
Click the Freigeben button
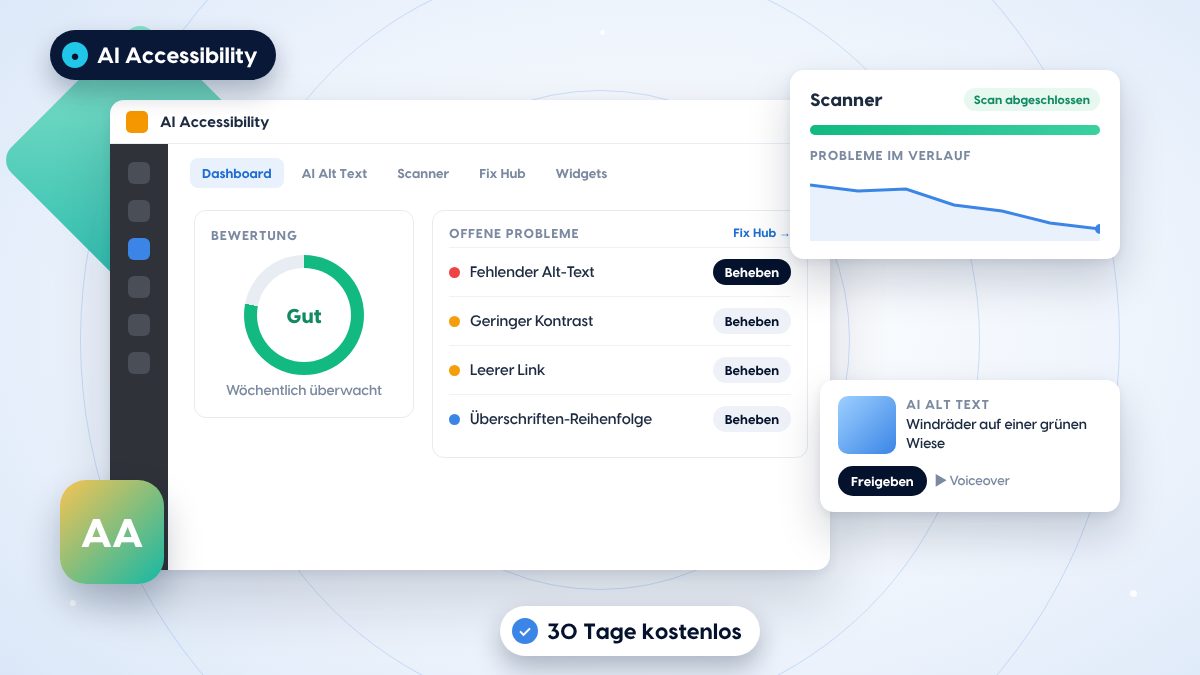(x=882, y=481)
